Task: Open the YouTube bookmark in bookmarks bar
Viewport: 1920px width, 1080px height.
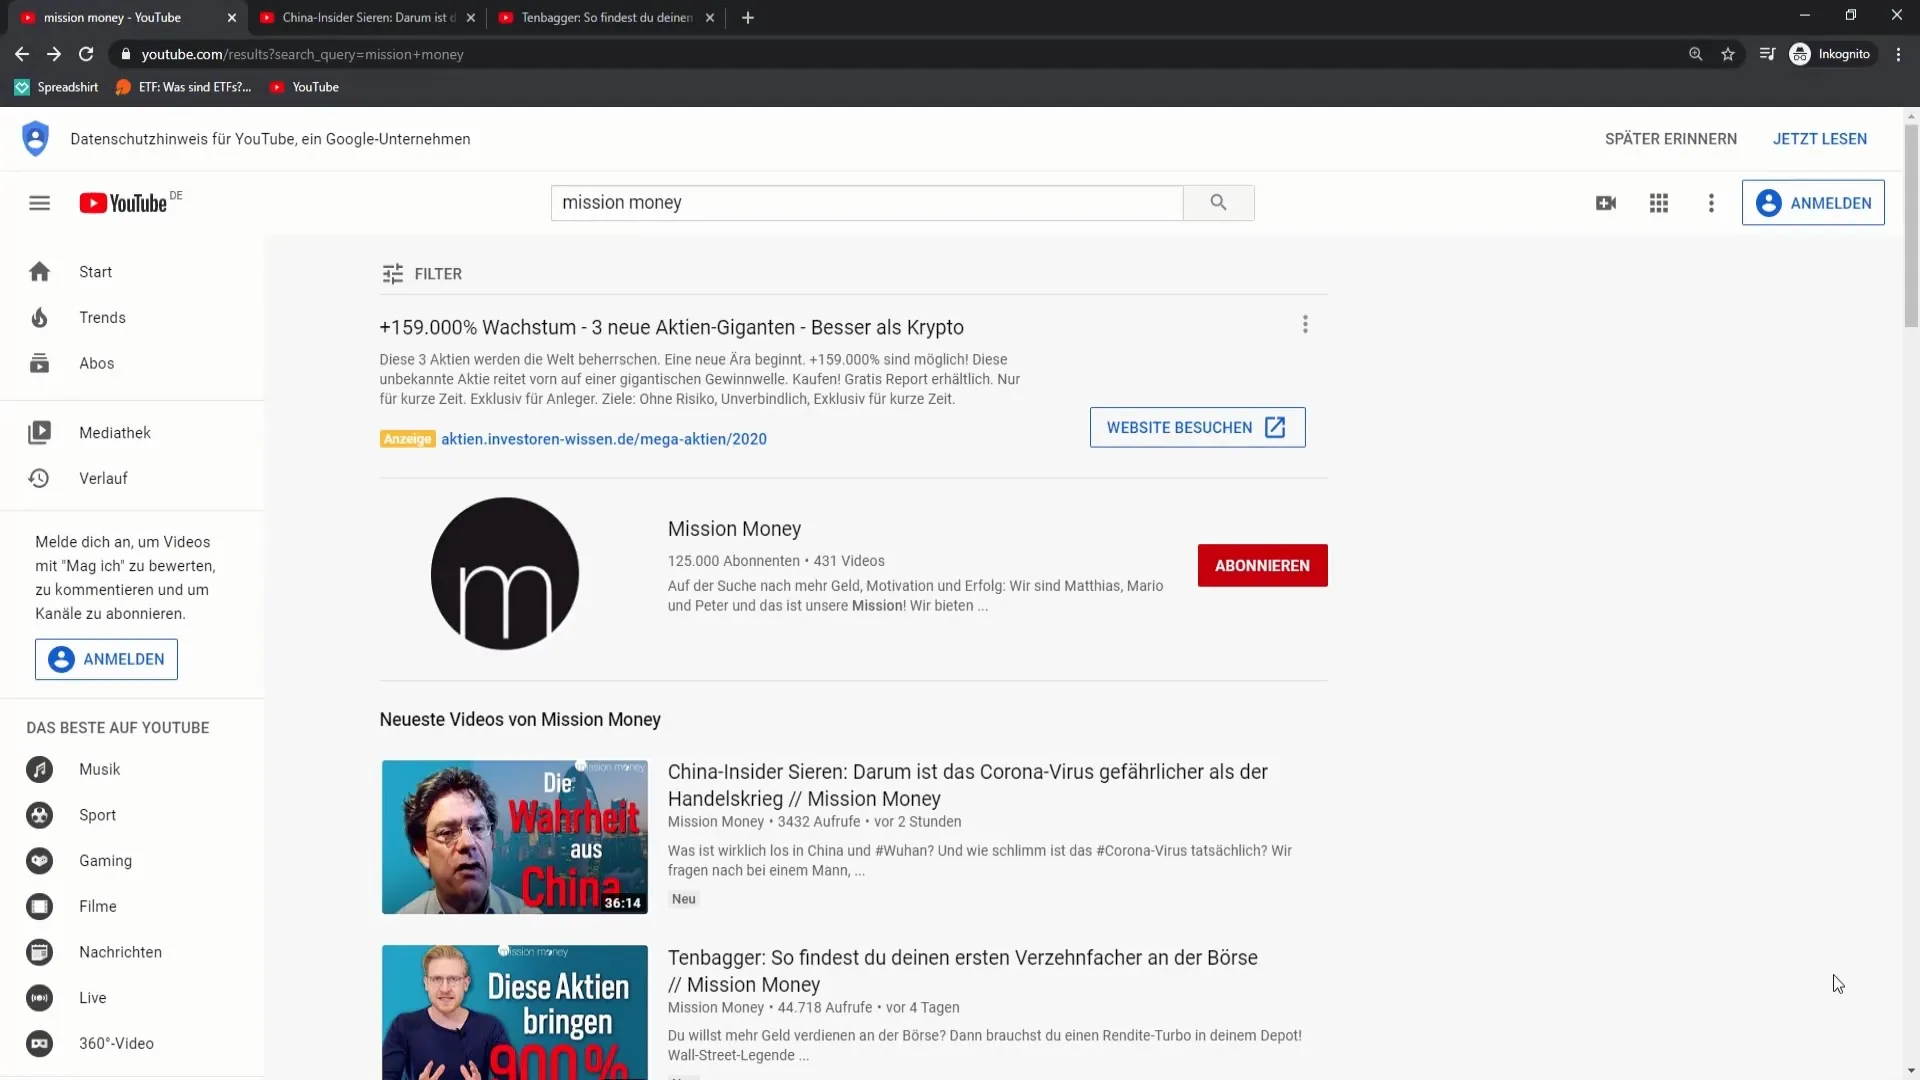Action: tap(305, 87)
